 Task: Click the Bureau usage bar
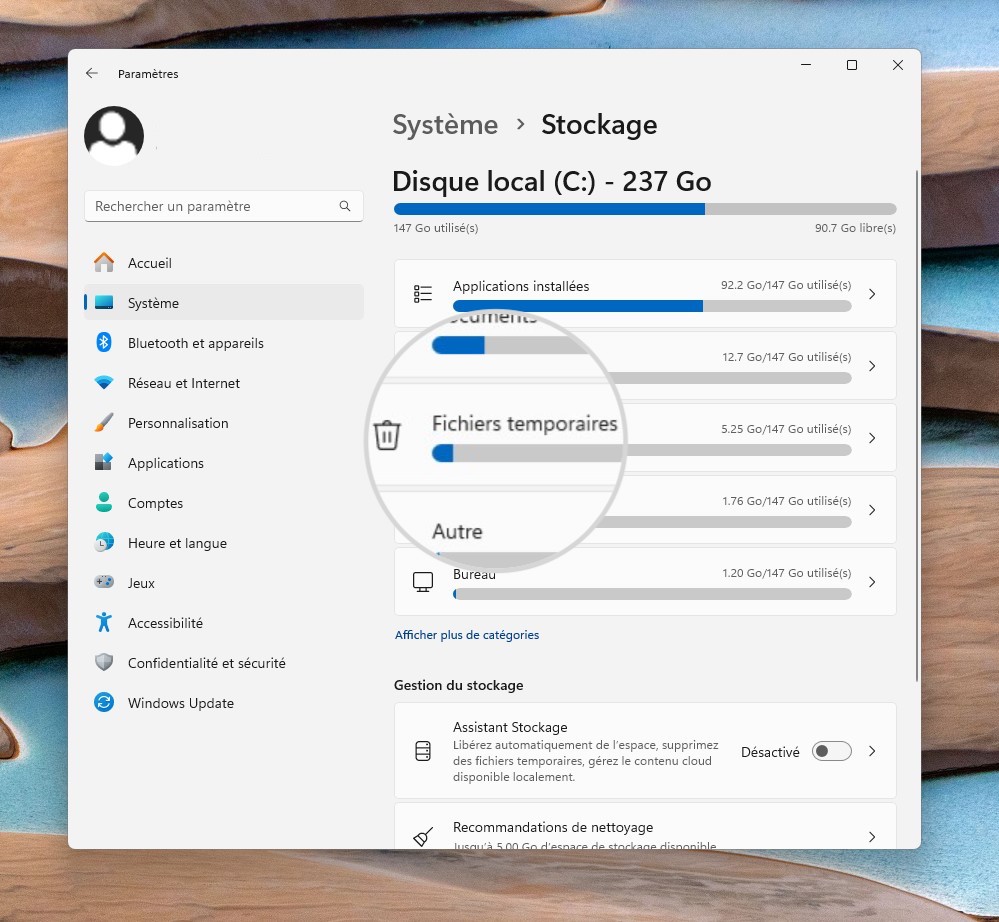tap(652, 594)
